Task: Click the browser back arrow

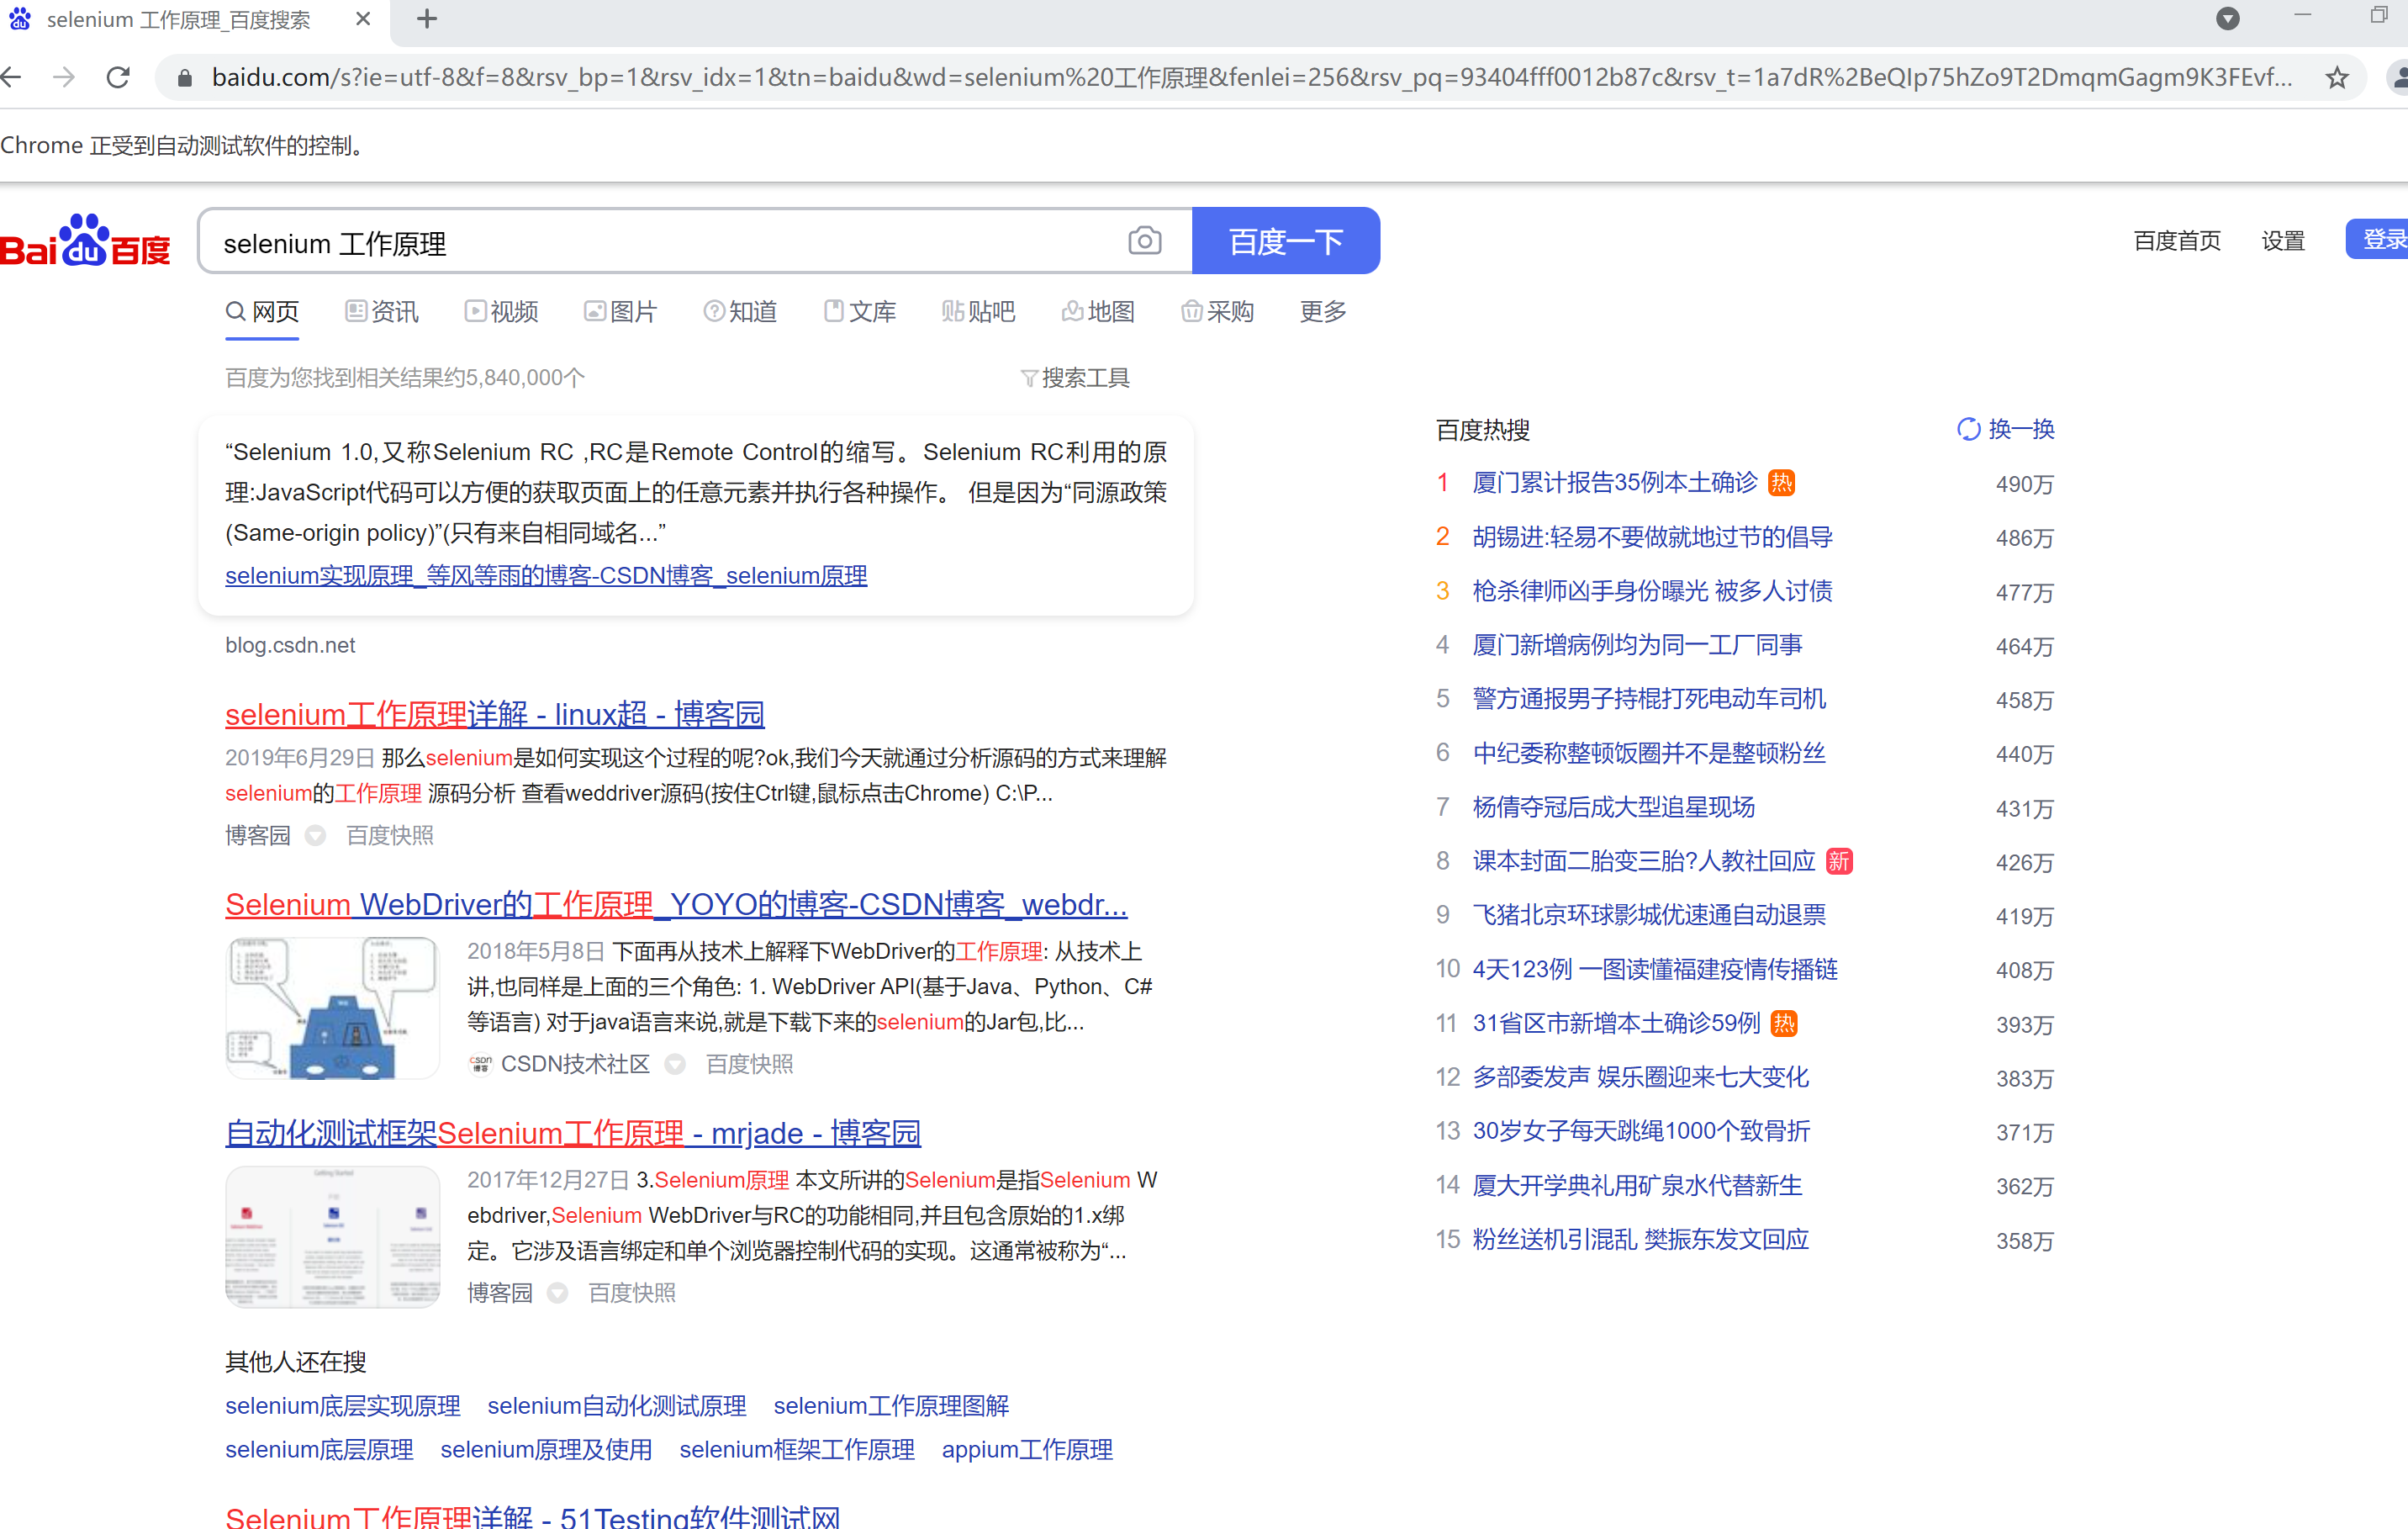Action: [x=12, y=77]
